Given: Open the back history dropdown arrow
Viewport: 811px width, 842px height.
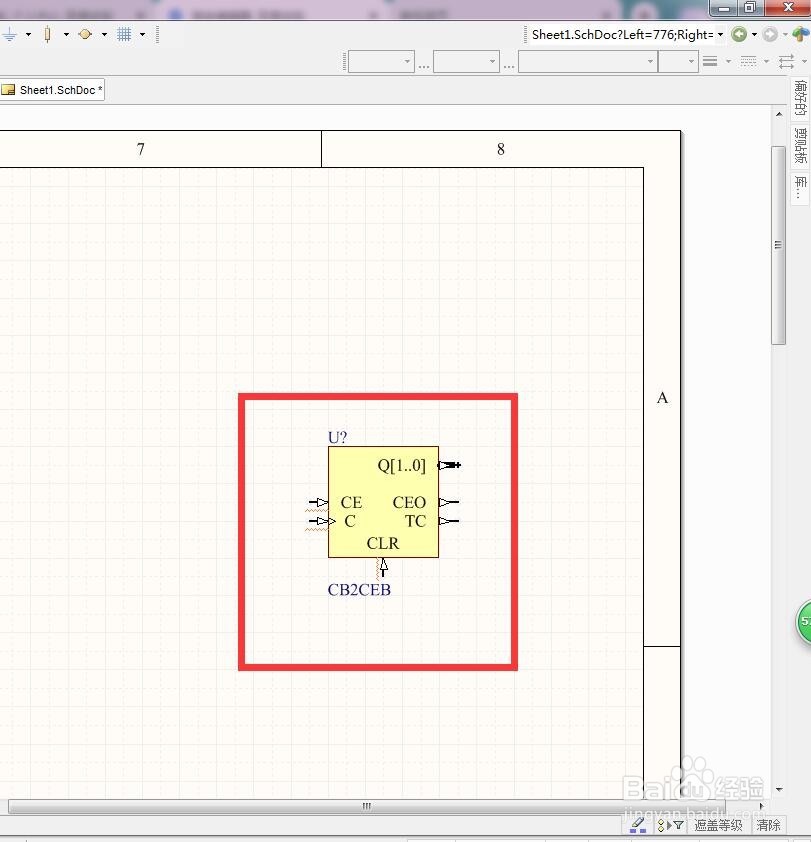Looking at the screenshot, I should point(755,35).
